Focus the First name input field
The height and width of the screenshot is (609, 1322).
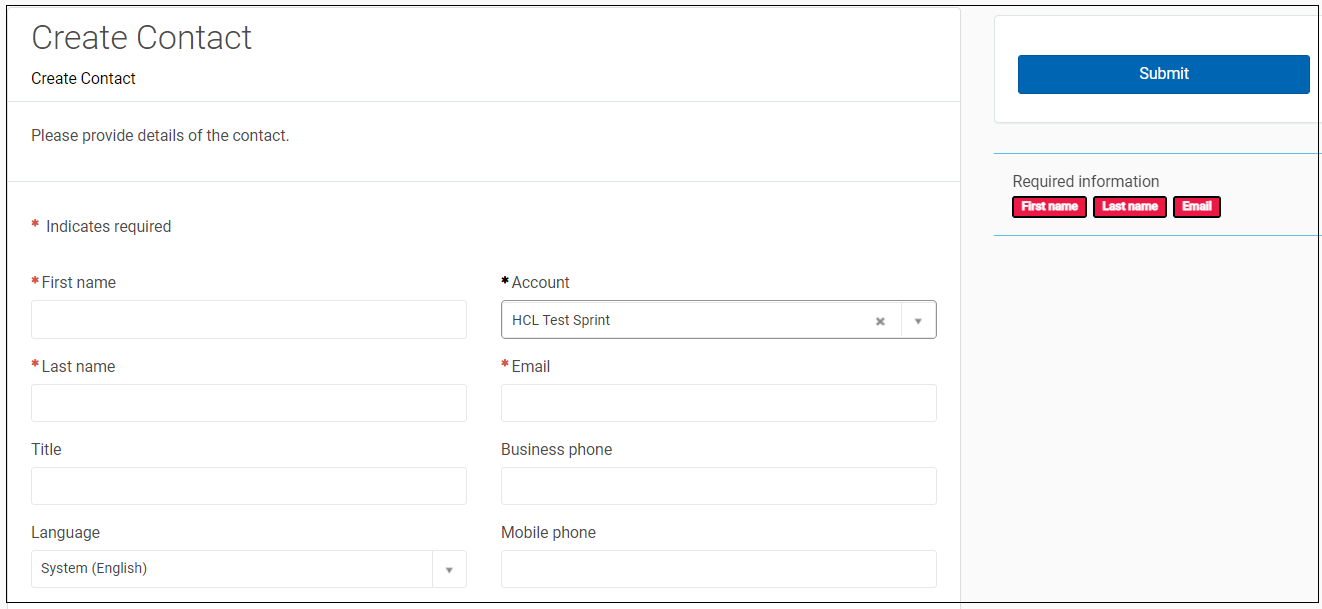tap(249, 320)
